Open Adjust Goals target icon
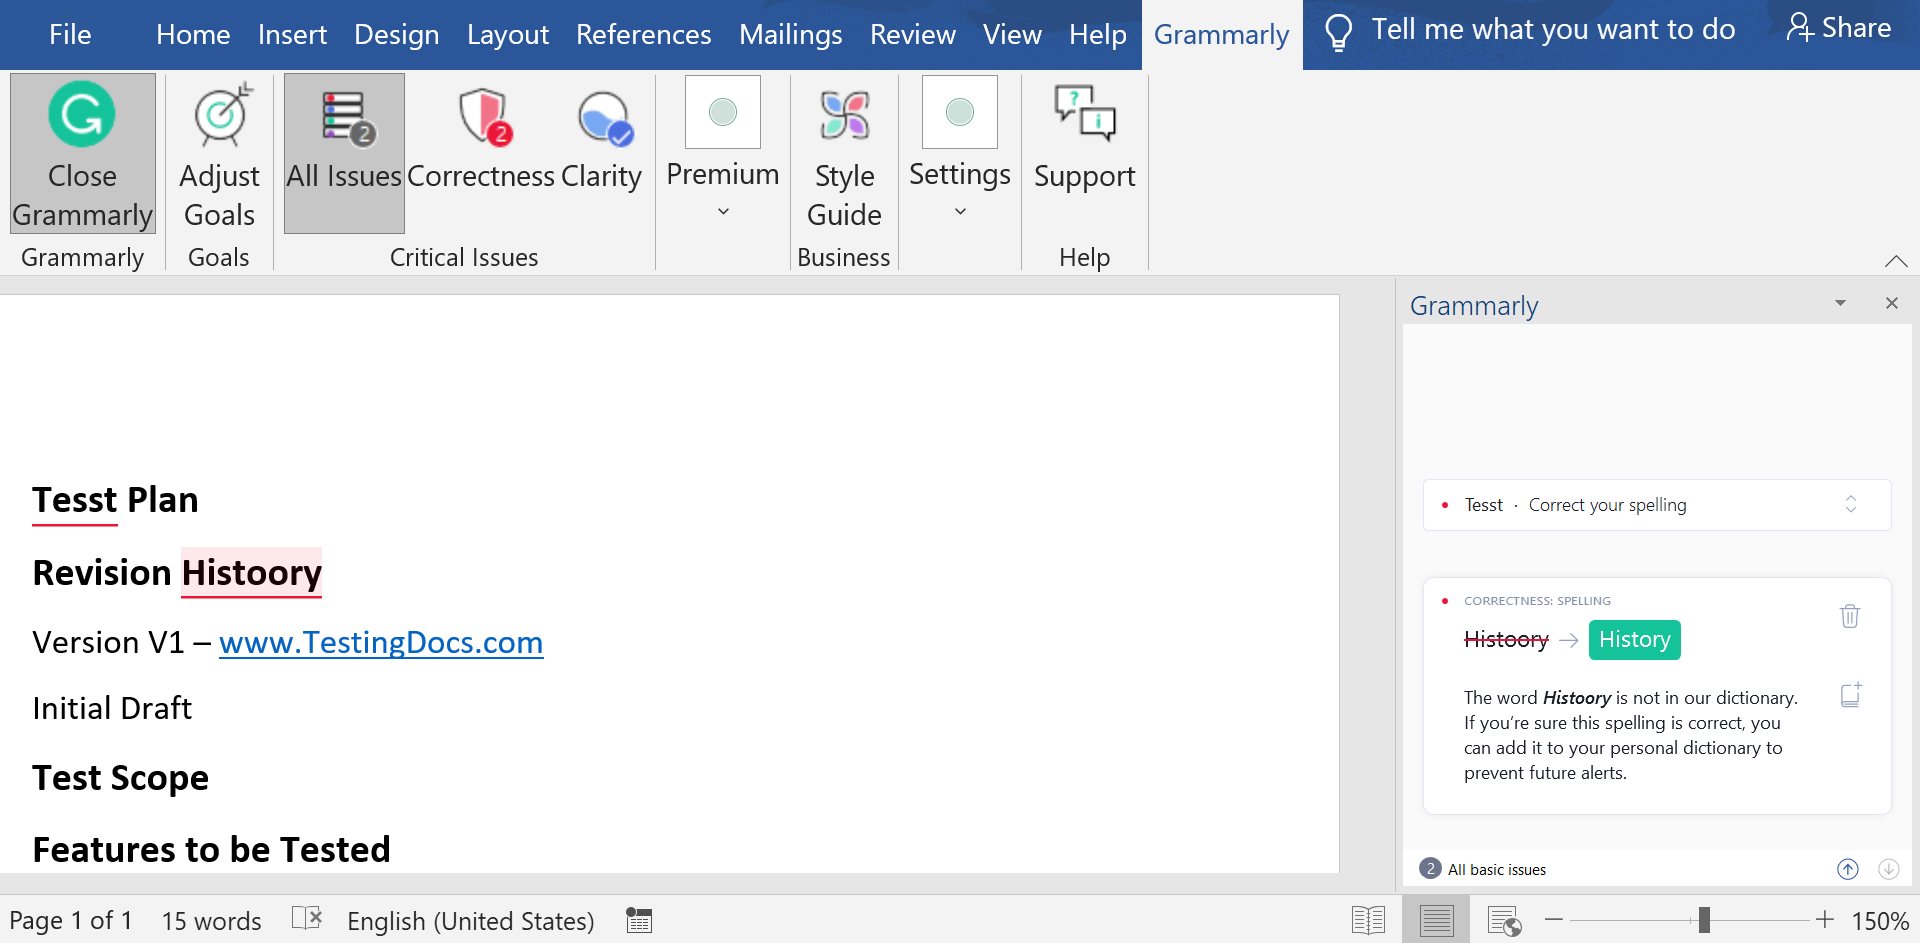Viewport: 1920px width, 943px height. click(x=220, y=115)
